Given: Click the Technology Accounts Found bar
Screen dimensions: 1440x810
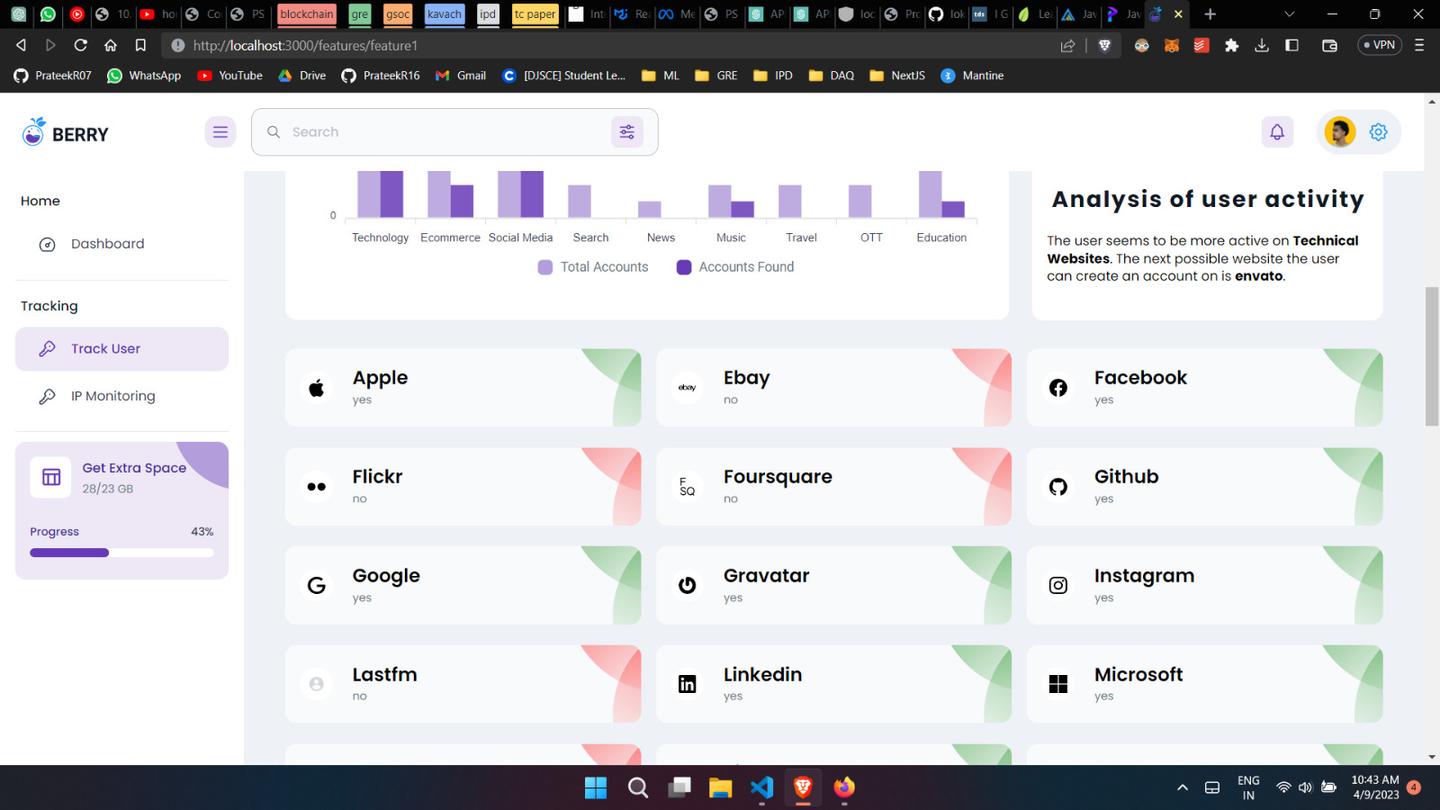Looking at the screenshot, I should coord(391,194).
